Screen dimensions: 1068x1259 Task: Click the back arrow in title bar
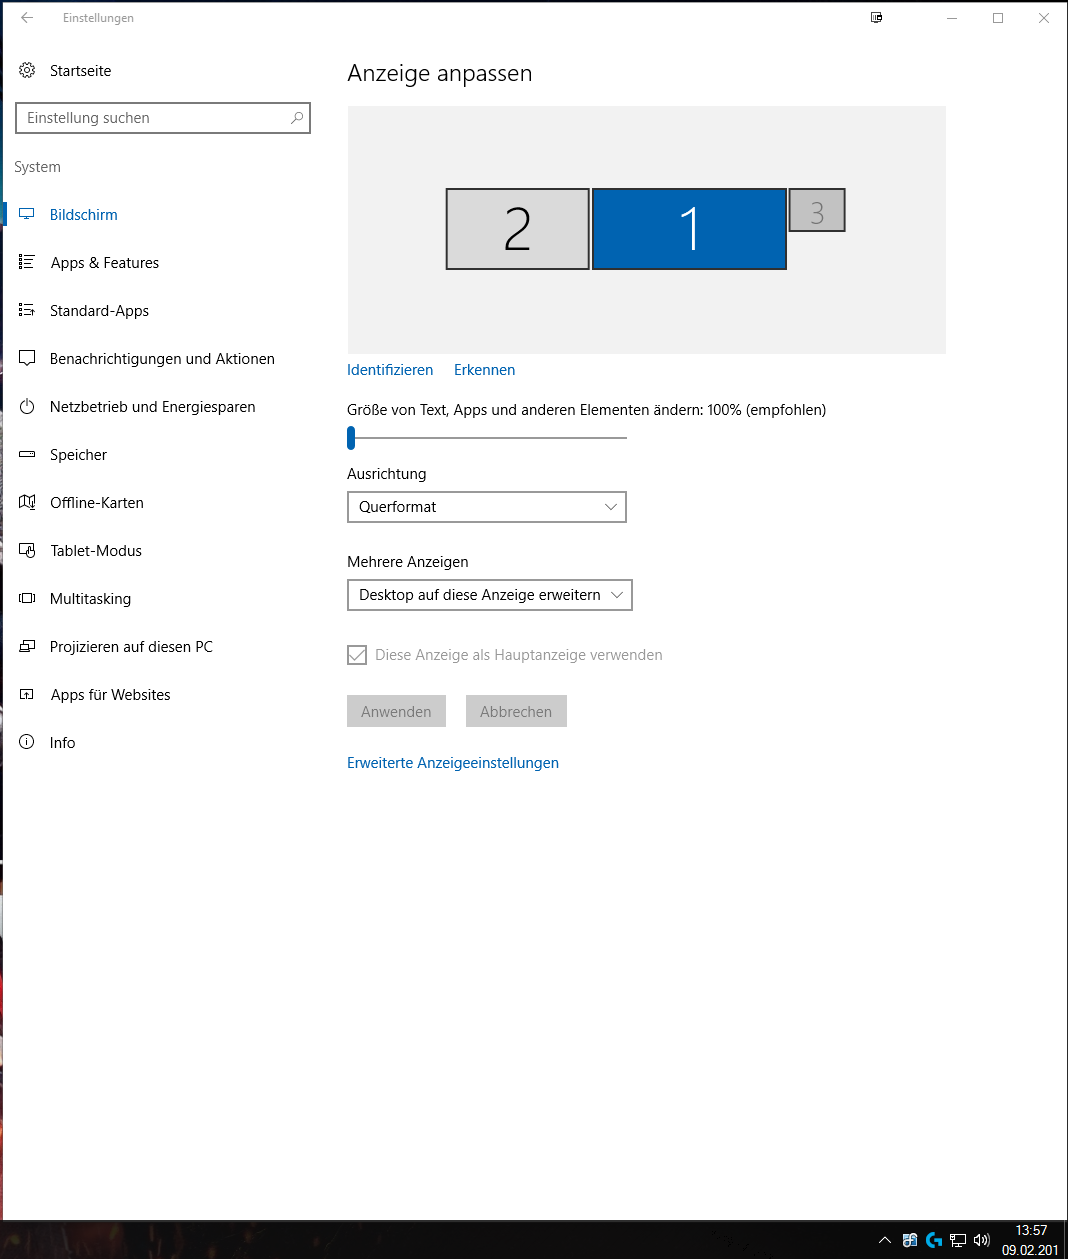27,18
